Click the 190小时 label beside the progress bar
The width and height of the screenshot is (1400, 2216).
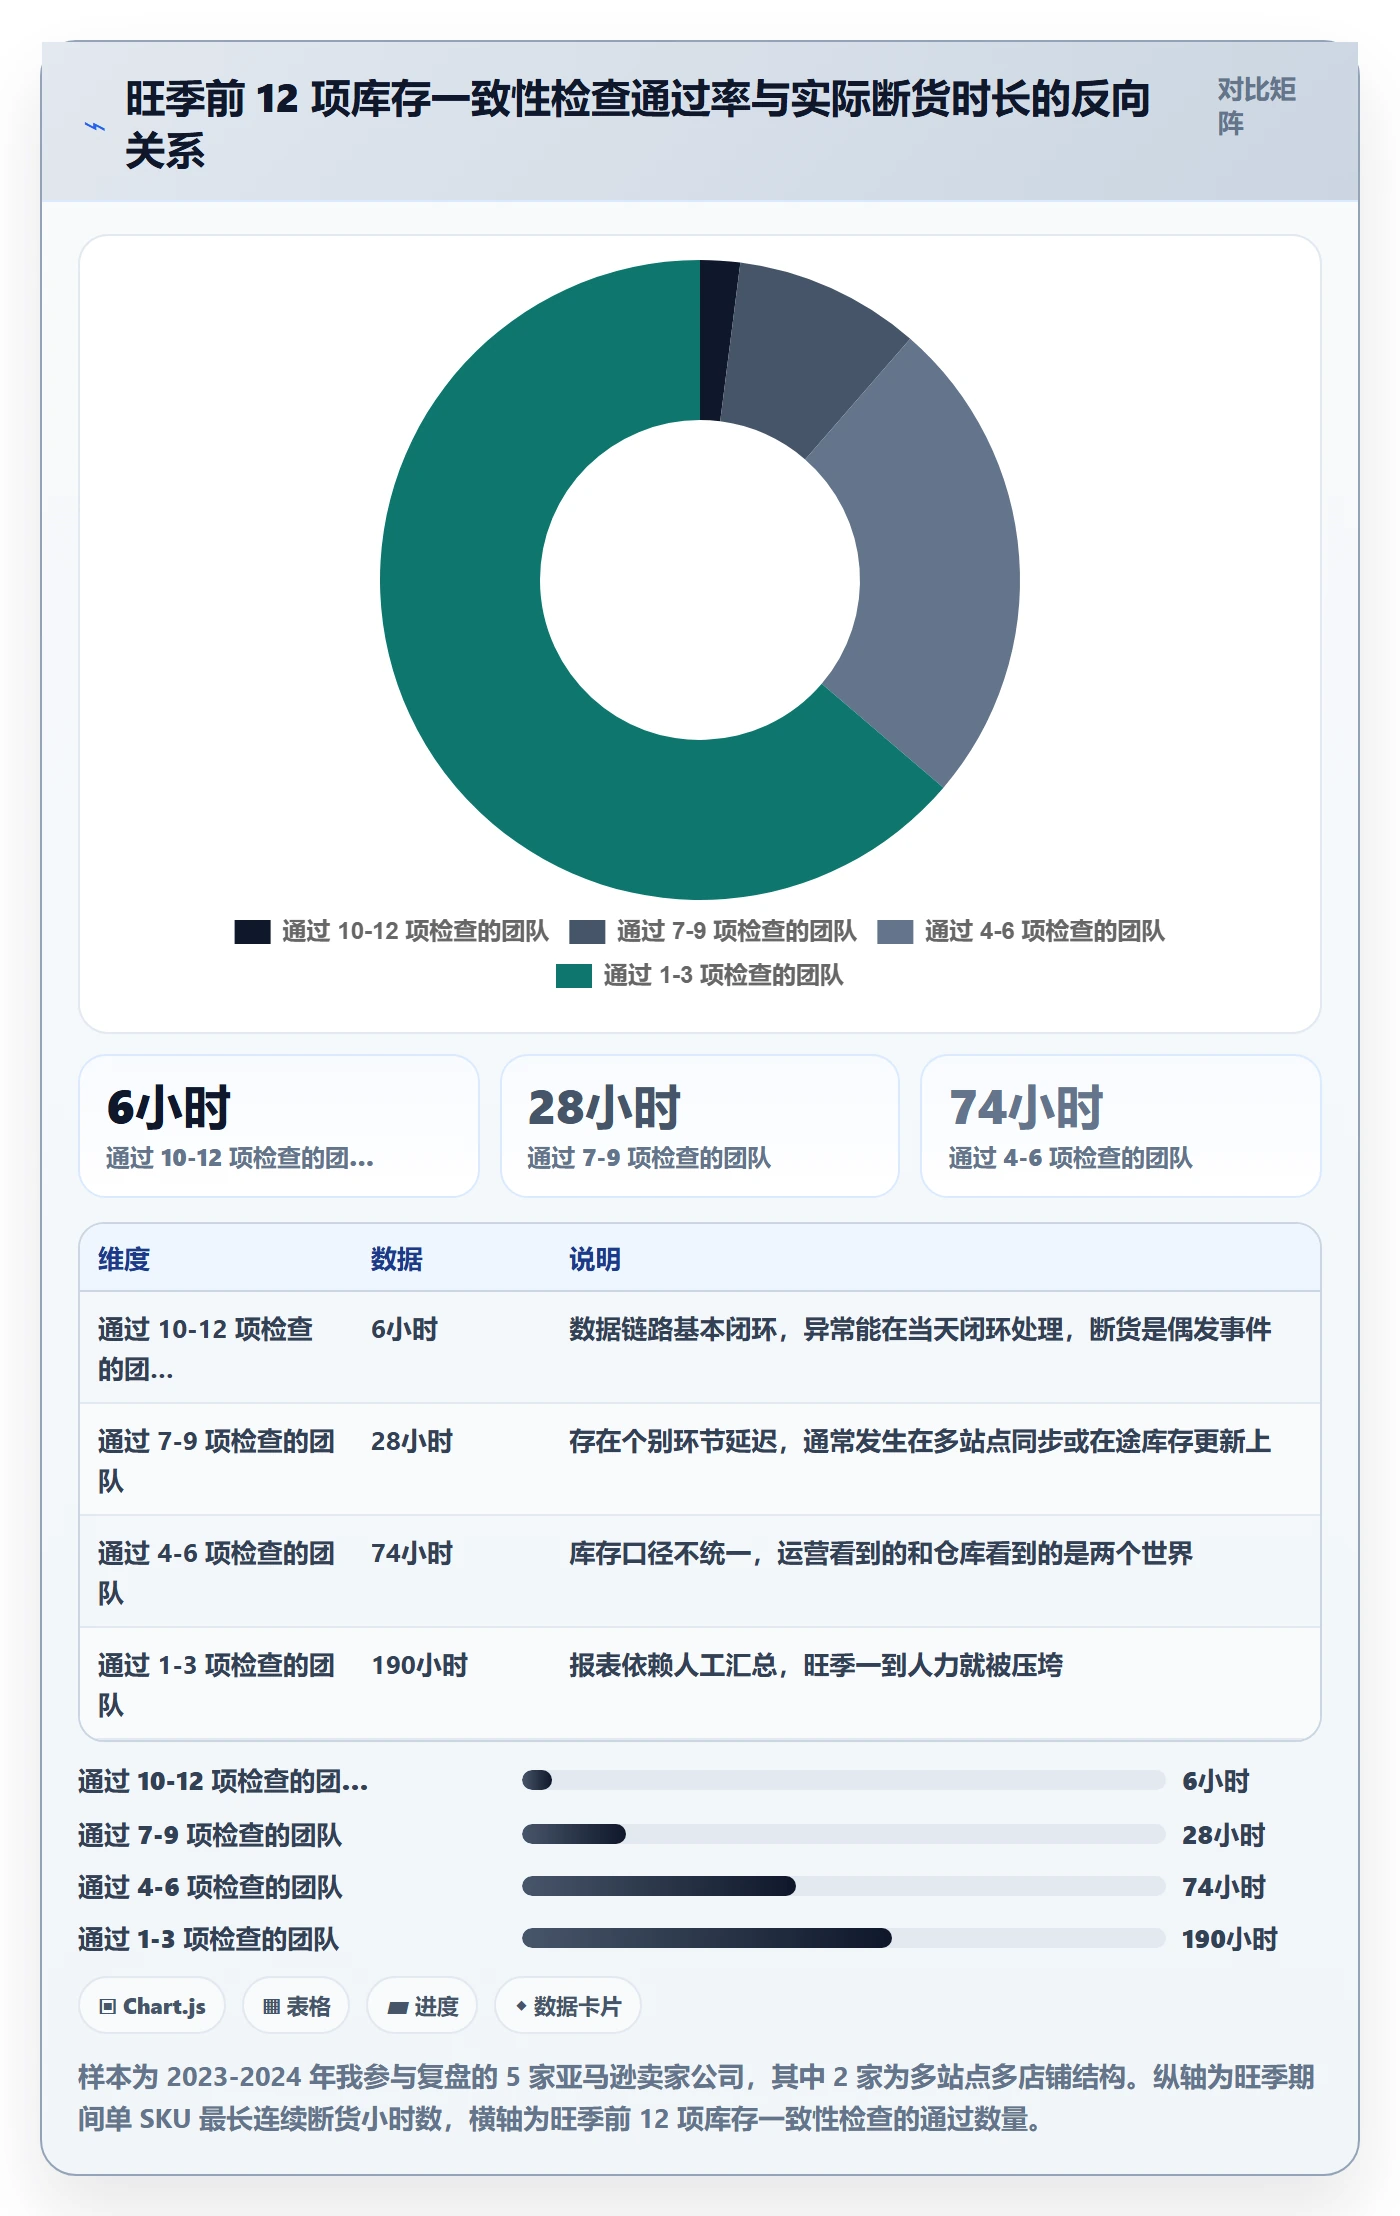tap(1230, 1939)
